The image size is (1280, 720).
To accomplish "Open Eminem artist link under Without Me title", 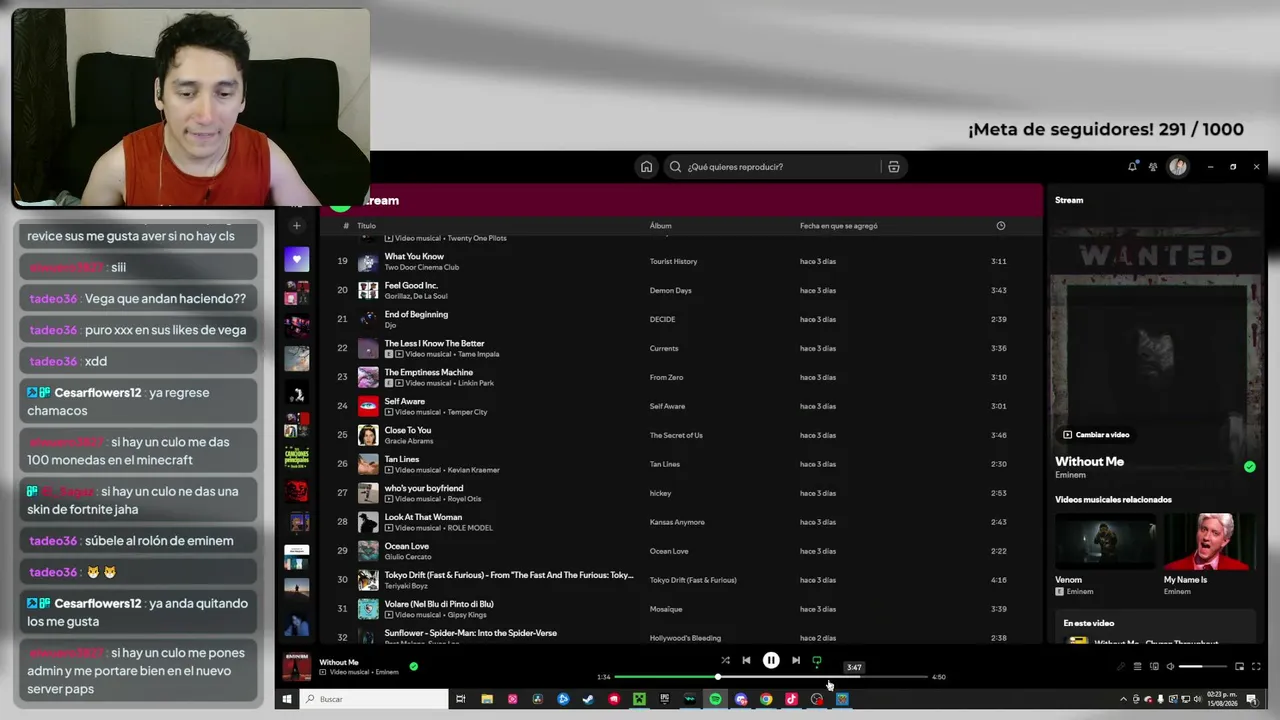I will coord(1070,475).
